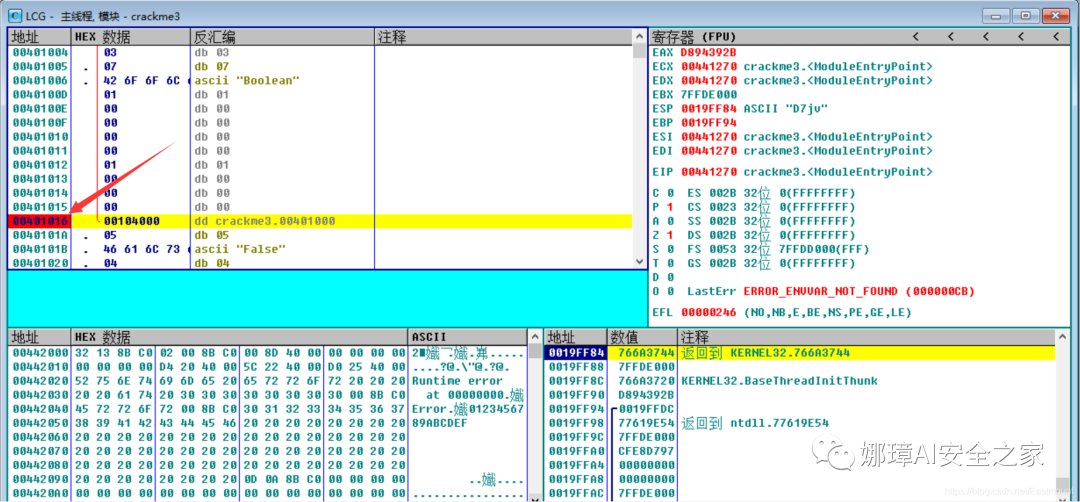Viewport: 1080px width, 502px height.
Task: Click the stack pane scrollbar up arrow
Action: click(1061, 337)
